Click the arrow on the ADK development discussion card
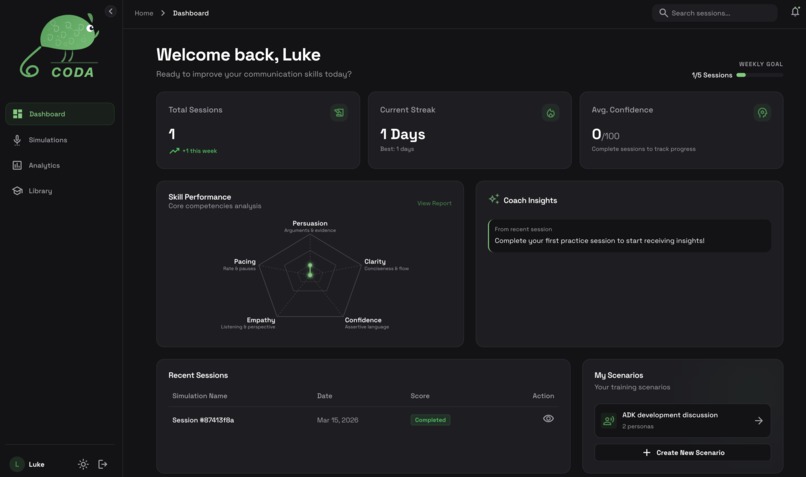 pos(758,420)
